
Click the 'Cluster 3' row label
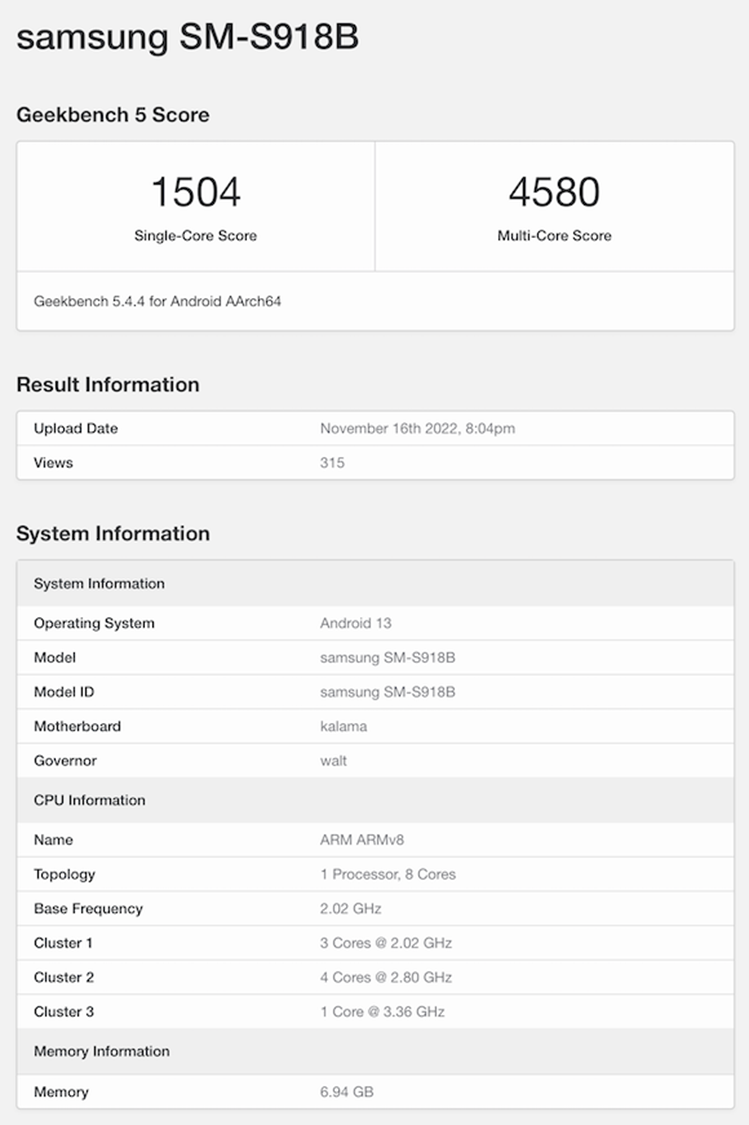pos(64,1012)
